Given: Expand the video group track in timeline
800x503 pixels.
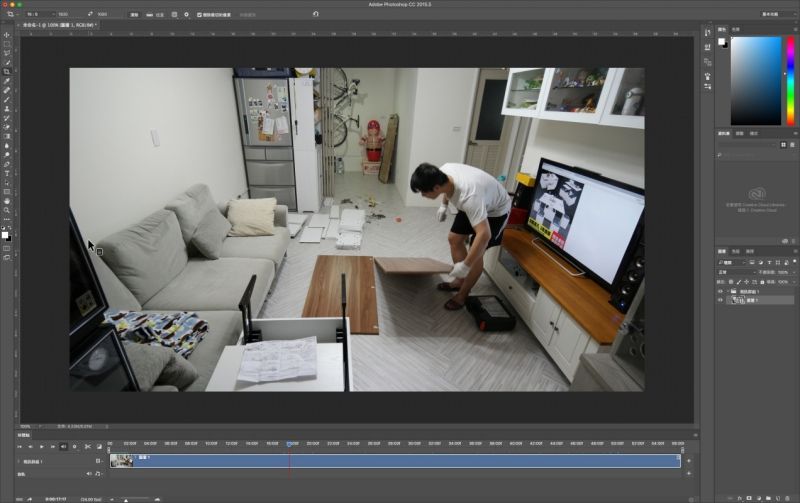Looking at the screenshot, I should (x=20, y=461).
